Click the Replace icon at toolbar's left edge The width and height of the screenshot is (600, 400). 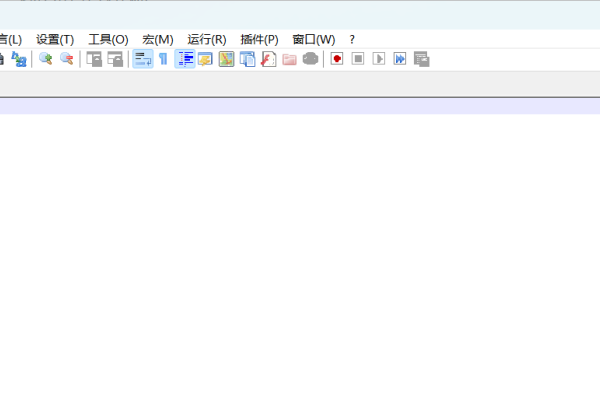tap(19, 59)
